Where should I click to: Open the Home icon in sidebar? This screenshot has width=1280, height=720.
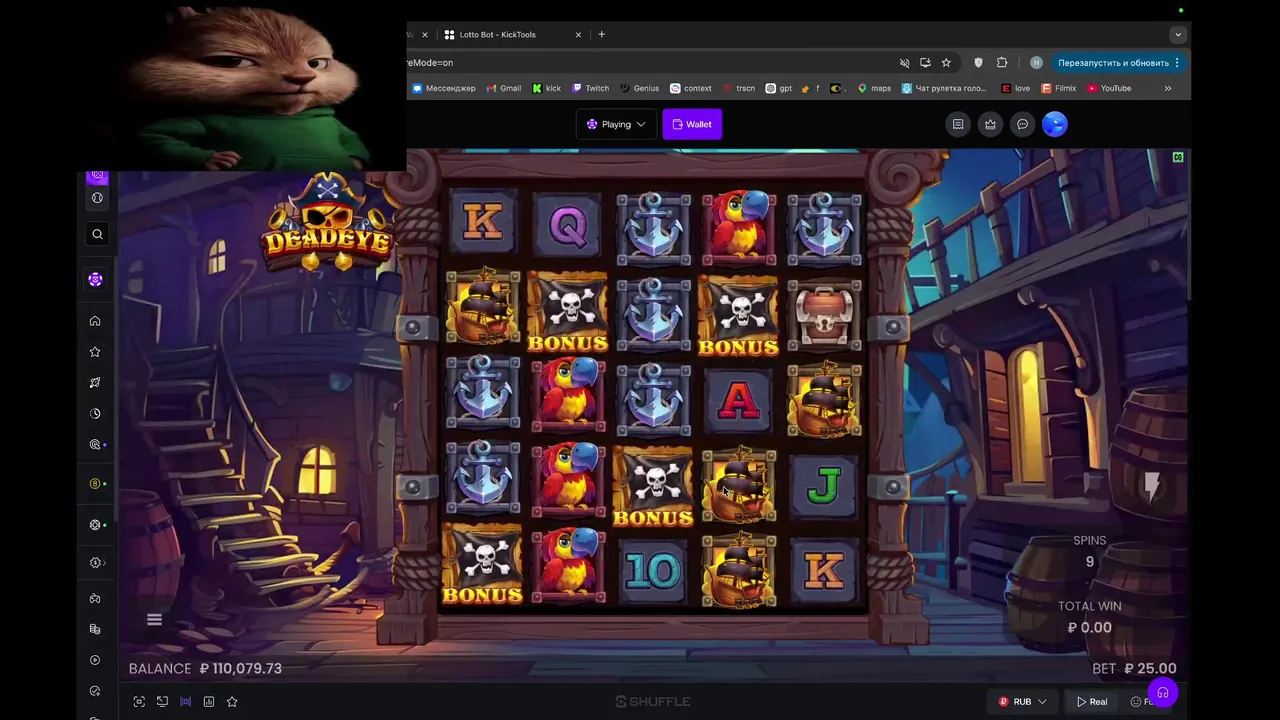click(x=95, y=321)
